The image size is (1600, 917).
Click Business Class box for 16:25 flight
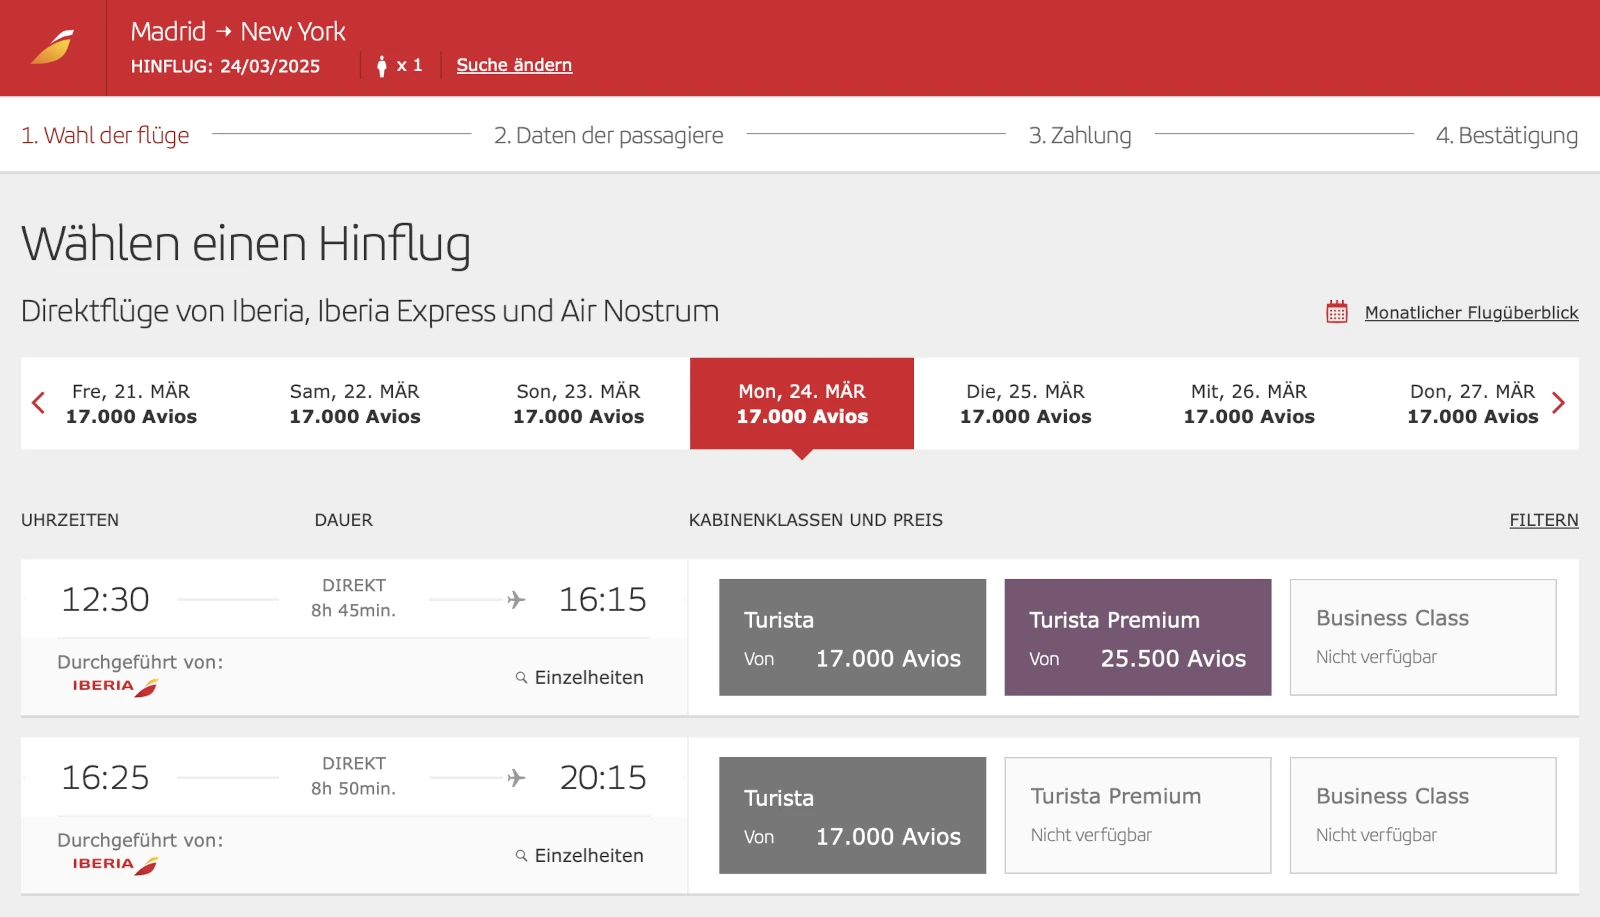tap(1423, 815)
